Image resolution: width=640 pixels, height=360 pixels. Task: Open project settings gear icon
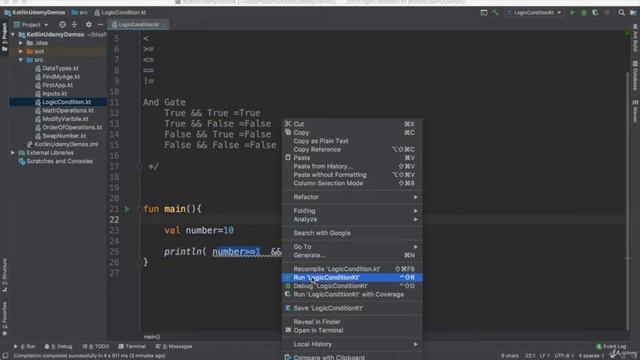pyautogui.click(x=89, y=24)
